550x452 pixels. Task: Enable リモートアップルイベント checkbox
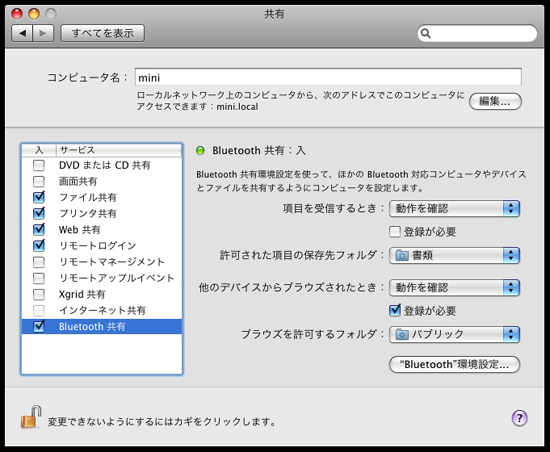click(39, 278)
